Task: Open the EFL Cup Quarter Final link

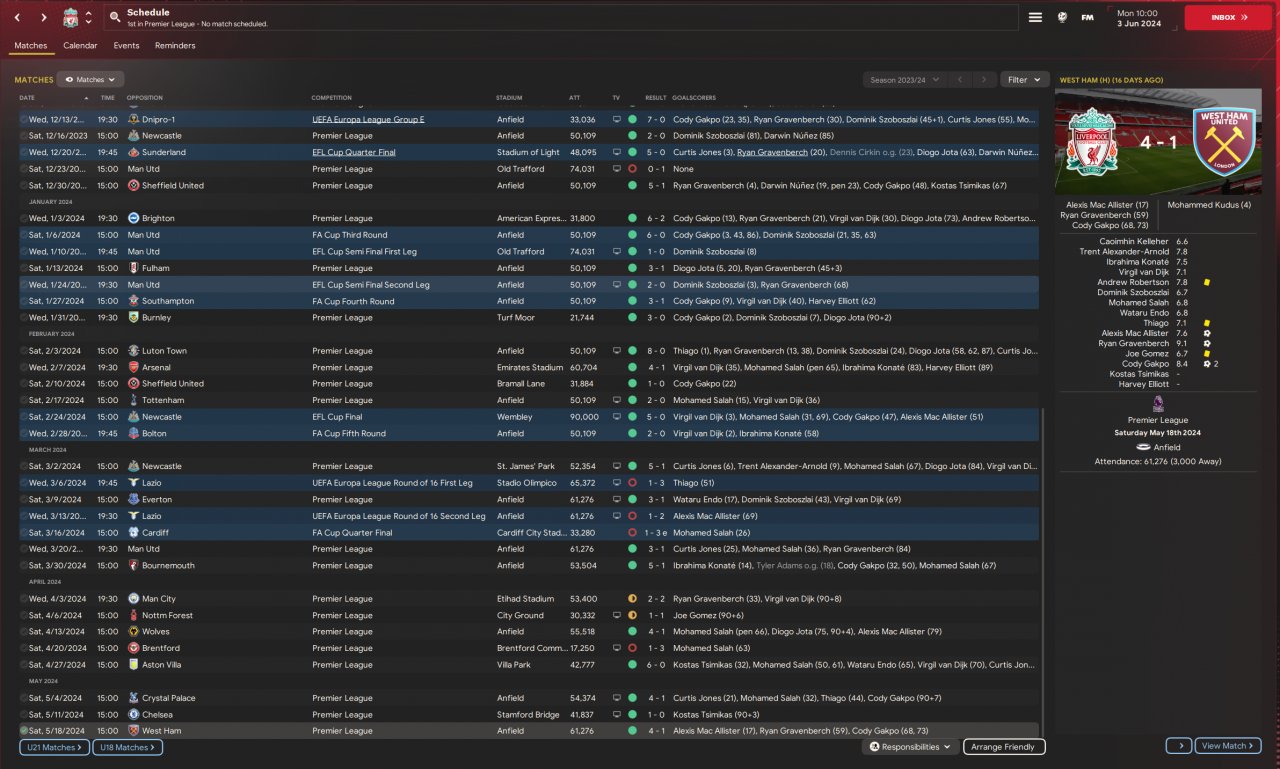Action: [354, 152]
